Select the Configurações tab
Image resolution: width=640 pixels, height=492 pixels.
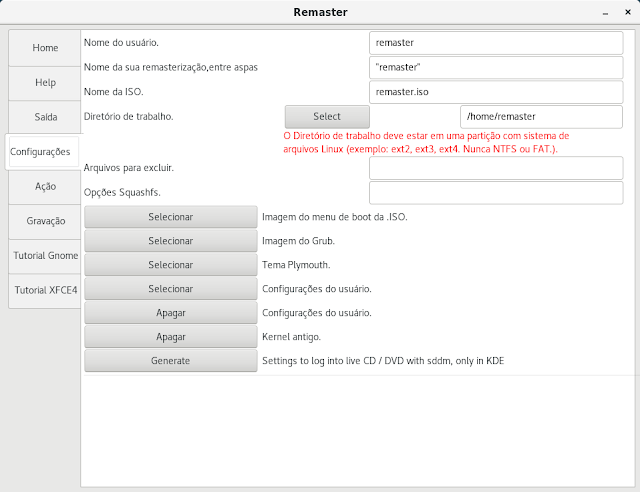[42, 152]
